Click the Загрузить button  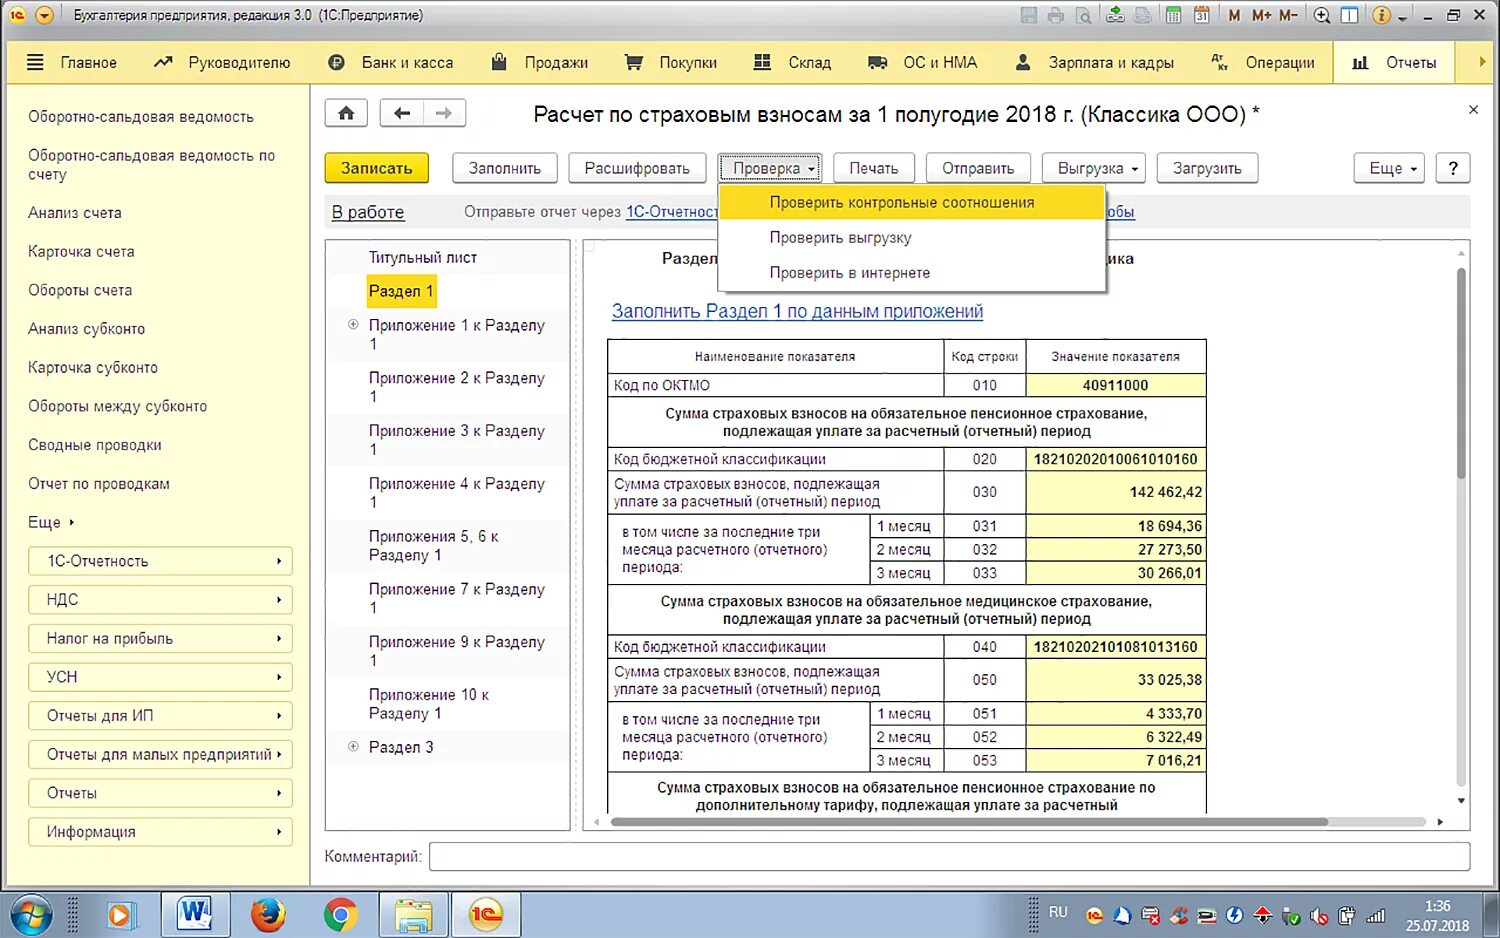[x=1207, y=168]
